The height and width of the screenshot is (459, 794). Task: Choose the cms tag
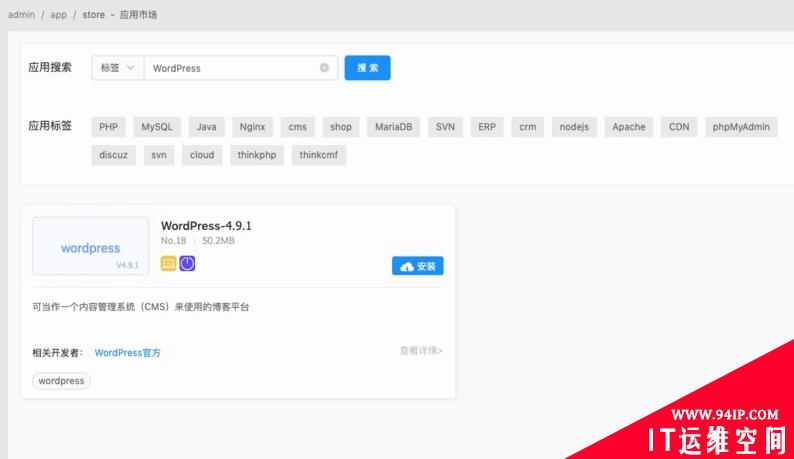(298, 127)
